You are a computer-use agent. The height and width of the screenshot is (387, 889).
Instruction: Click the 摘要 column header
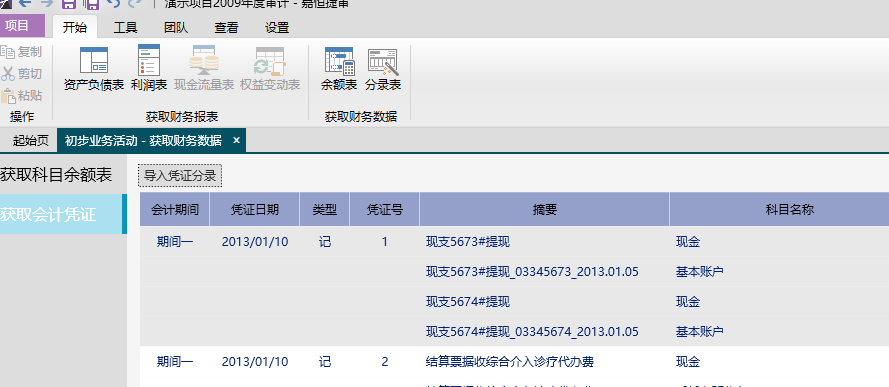tap(544, 210)
